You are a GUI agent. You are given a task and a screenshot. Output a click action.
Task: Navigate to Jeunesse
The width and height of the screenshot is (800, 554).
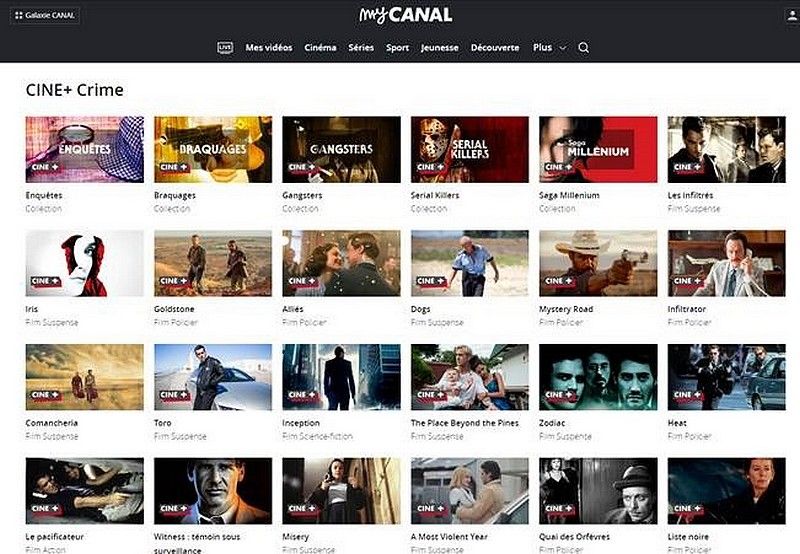[x=440, y=47]
